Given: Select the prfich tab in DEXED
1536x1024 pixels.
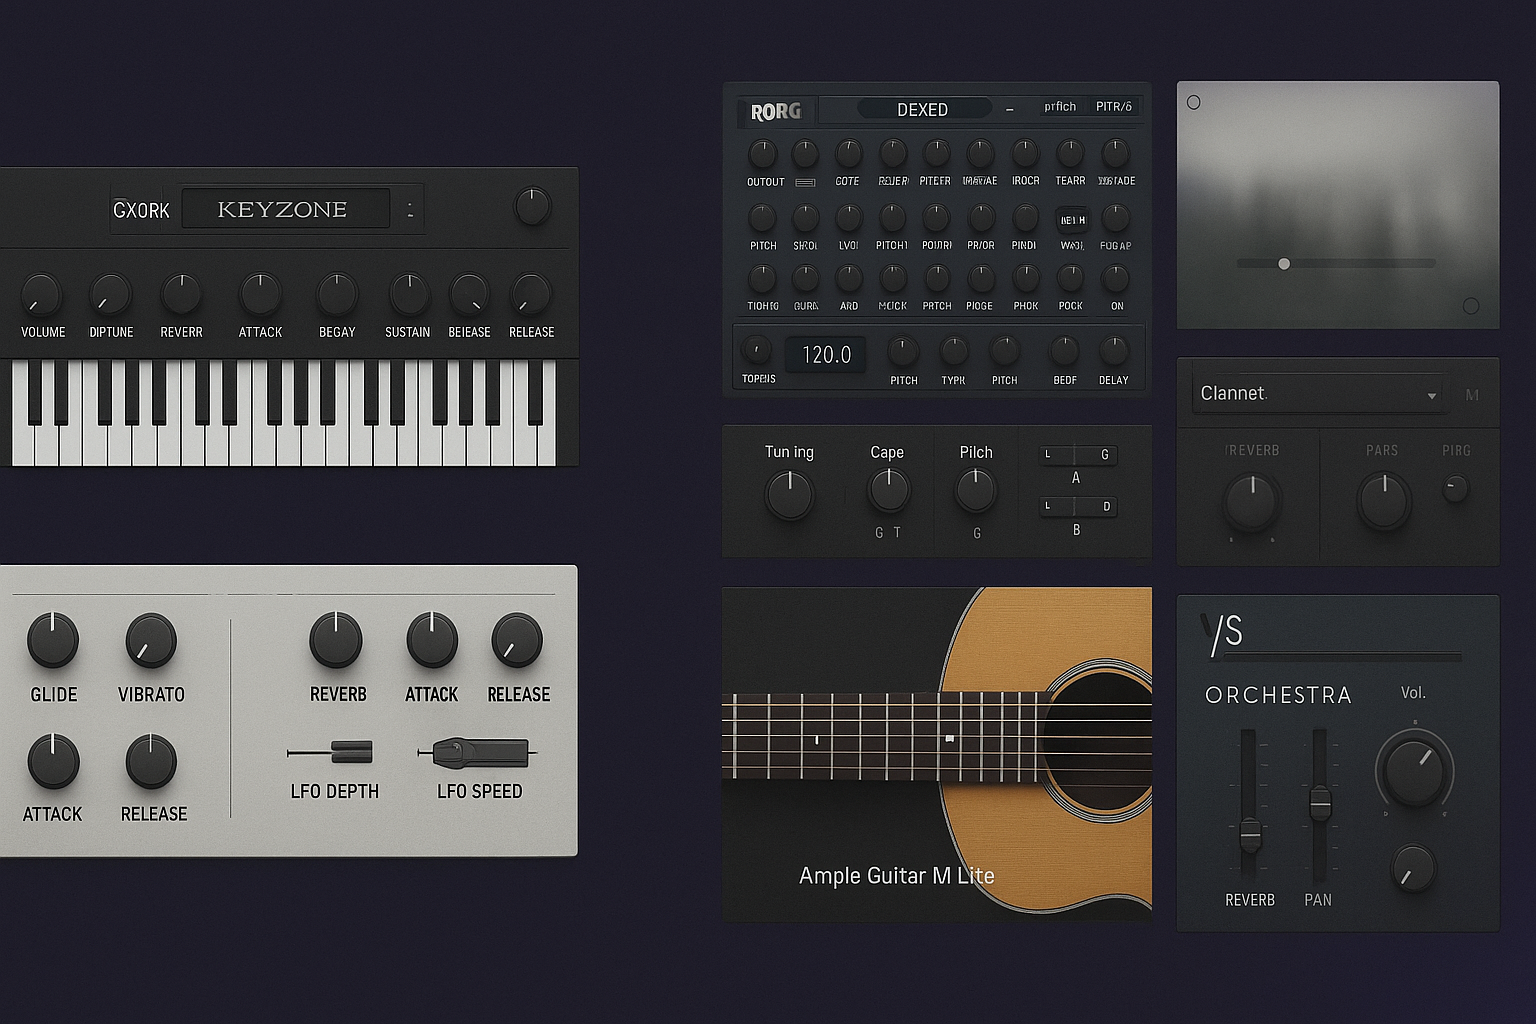Looking at the screenshot, I should (1060, 107).
